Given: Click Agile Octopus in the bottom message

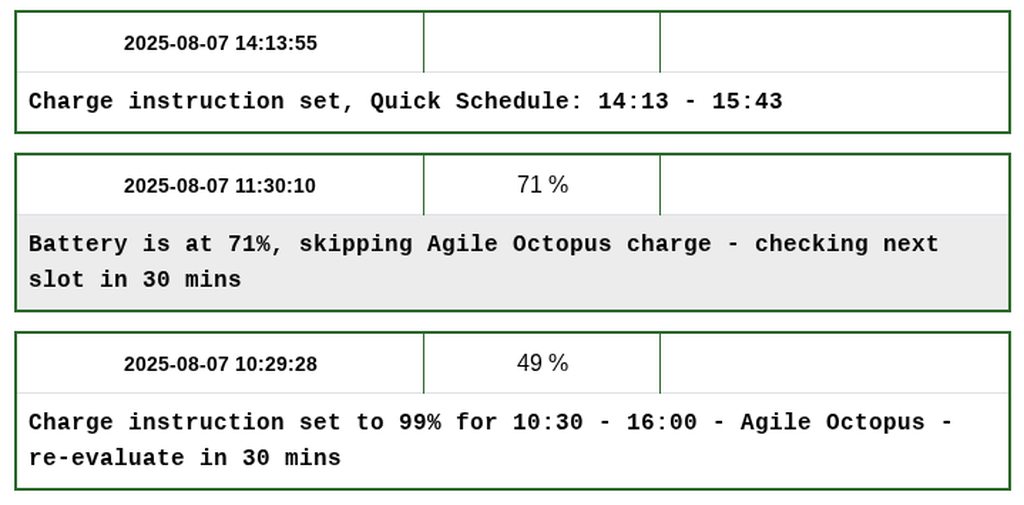Looking at the screenshot, I should click(x=832, y=423).
